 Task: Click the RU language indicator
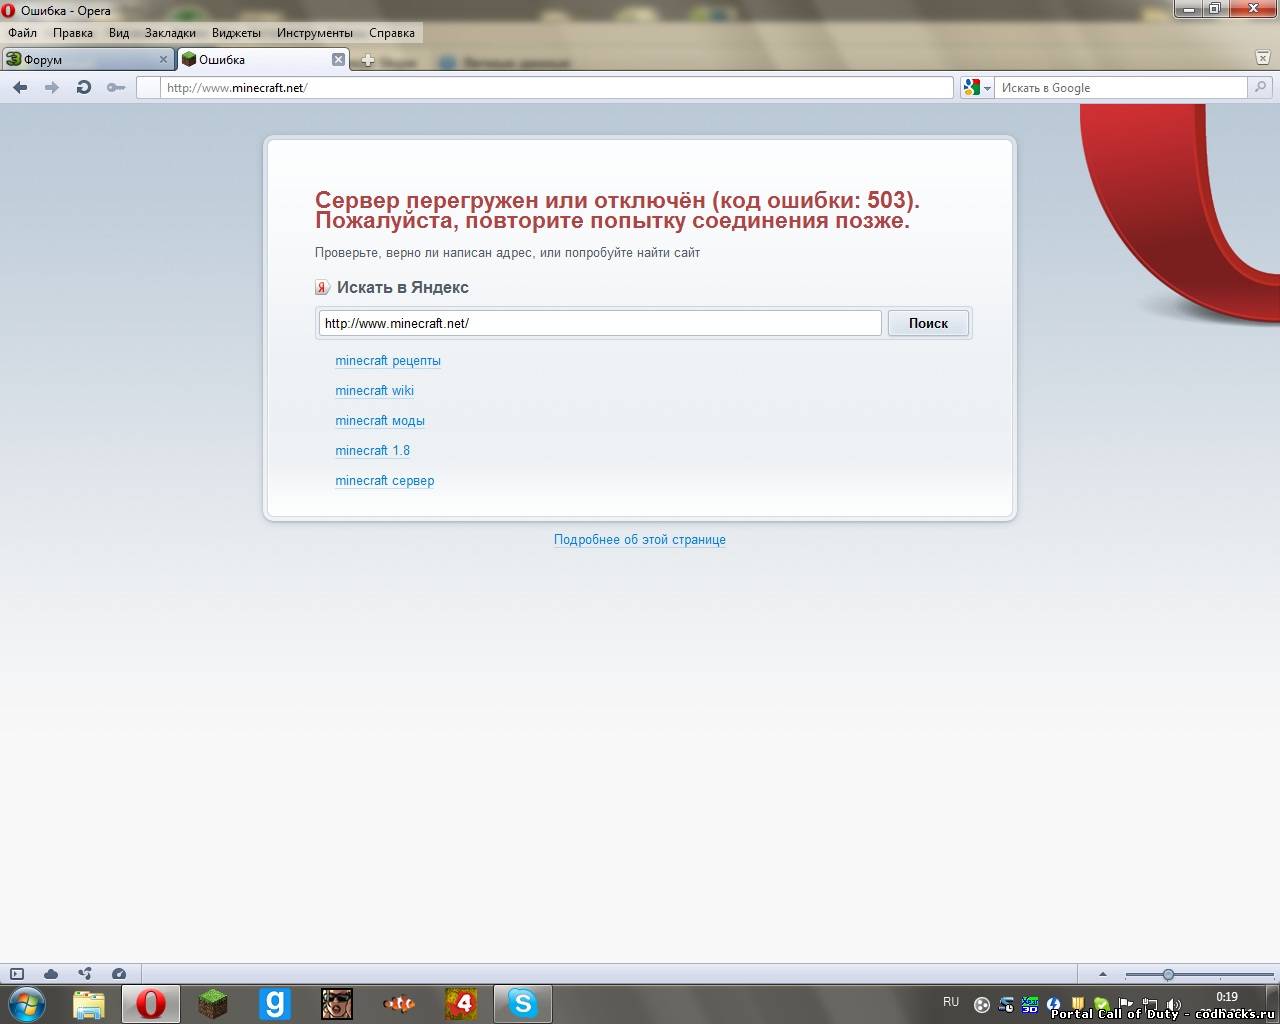tap(951, 1001)
